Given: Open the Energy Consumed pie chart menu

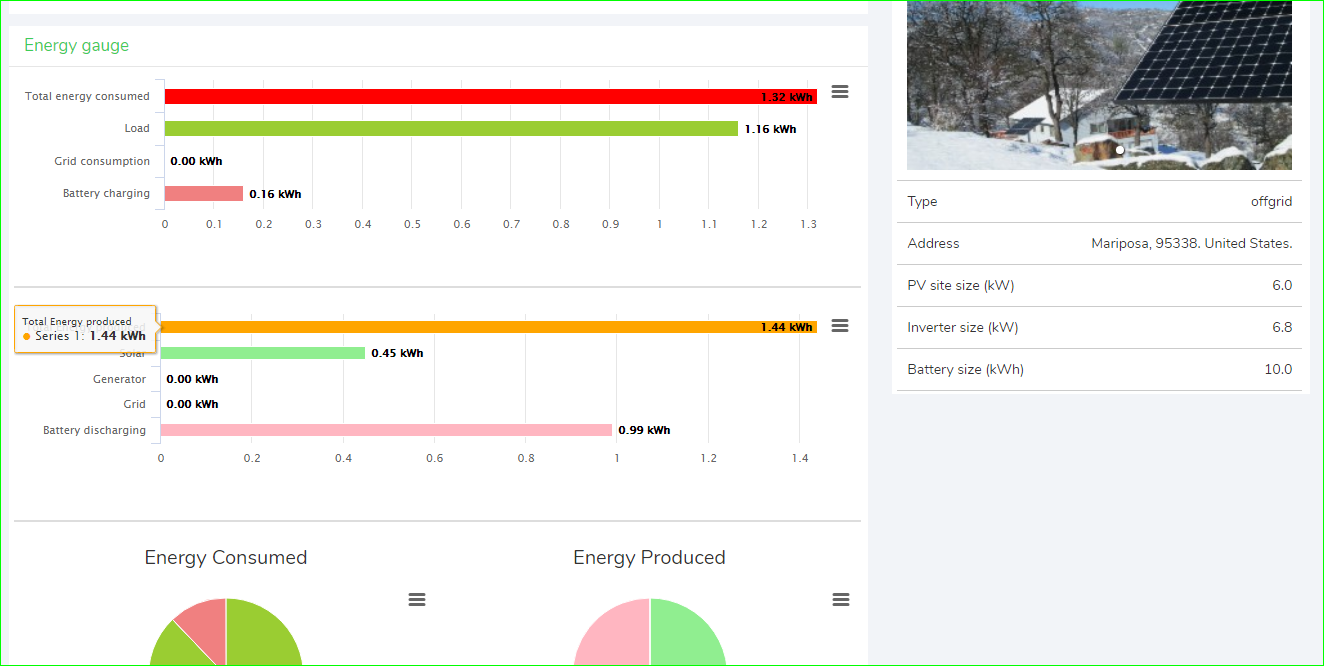Looking at the screenshot, I should (417, 599).
